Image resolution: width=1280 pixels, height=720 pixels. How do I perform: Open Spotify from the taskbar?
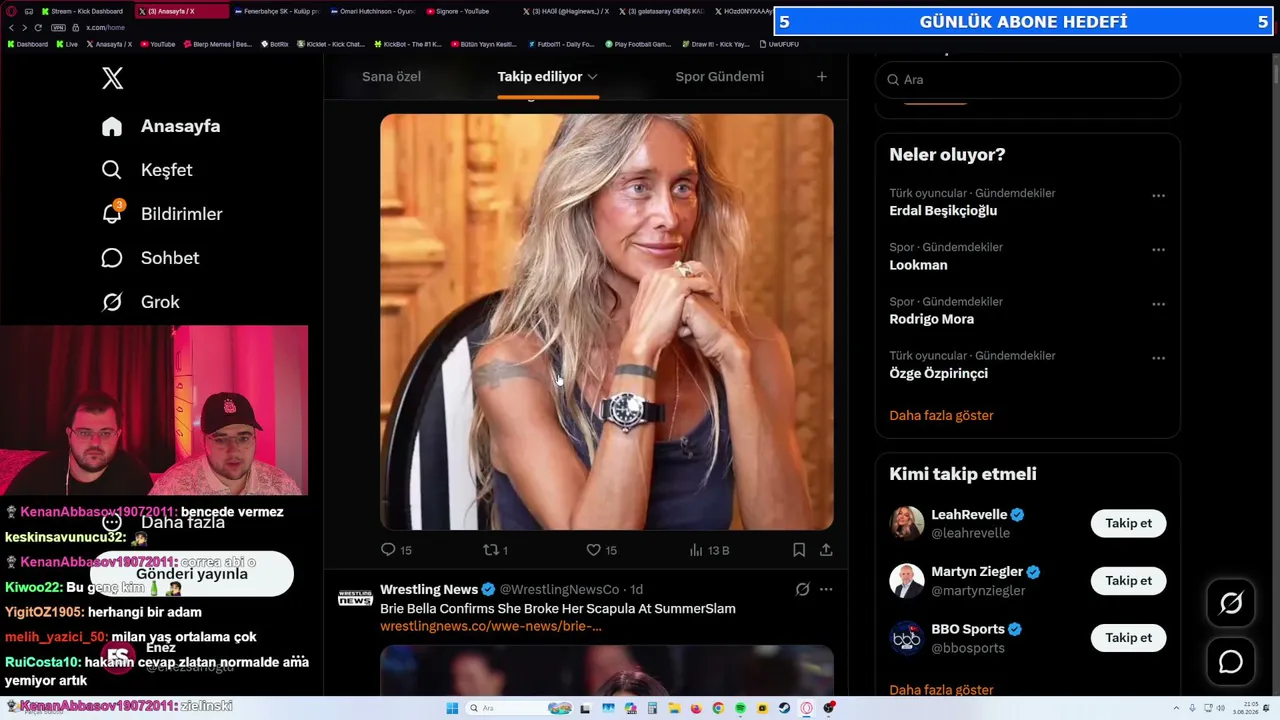click(x=740, y=708)
